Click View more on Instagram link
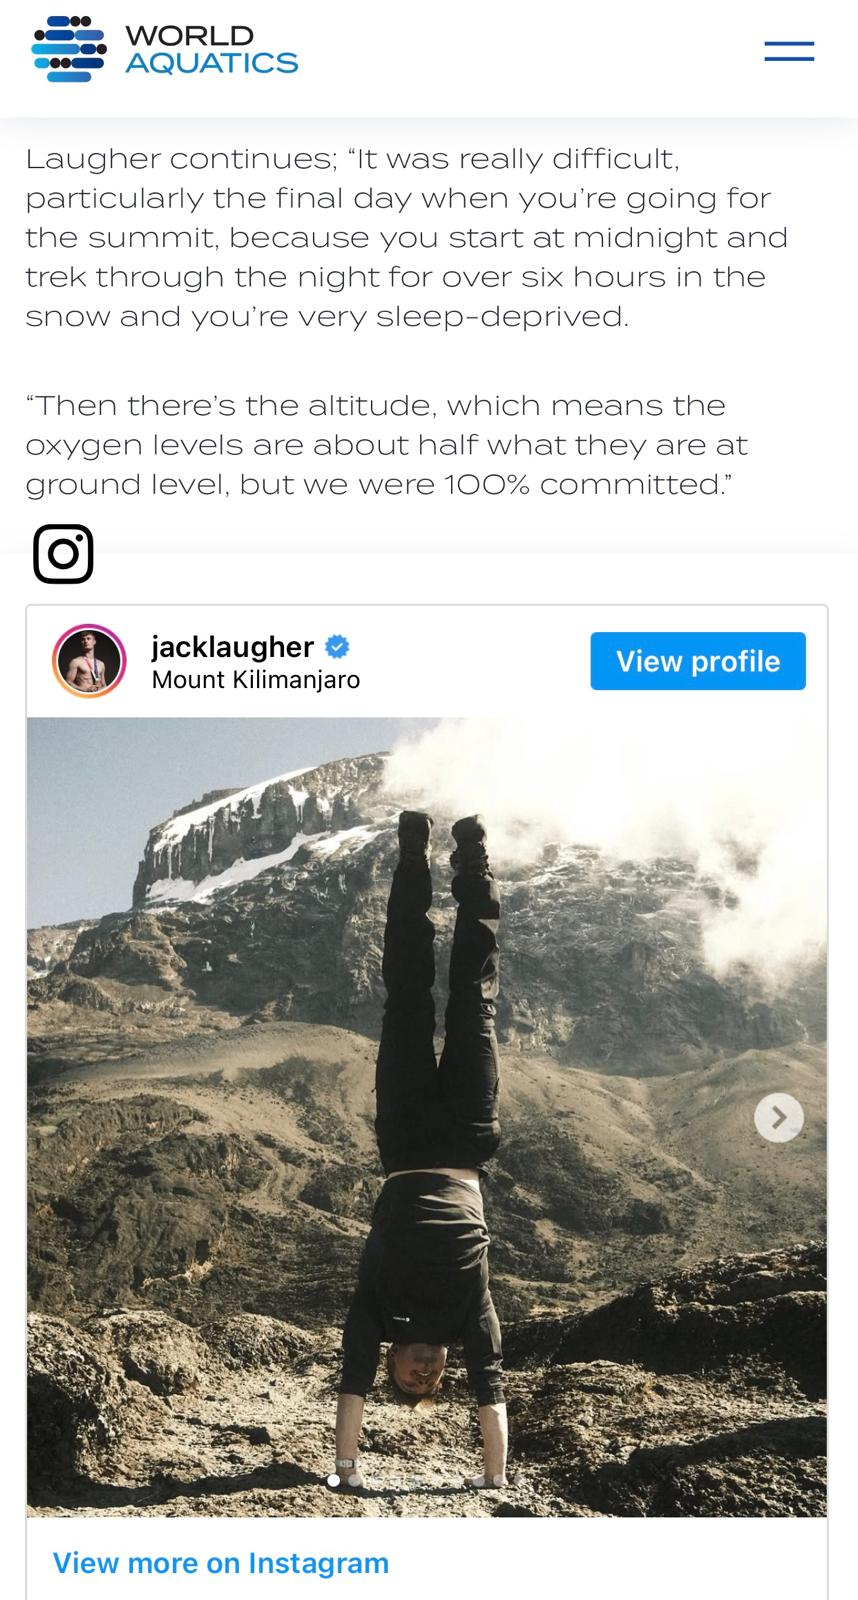The width and height of the screenshot is (858, 1600). (x=220, y=1562)
